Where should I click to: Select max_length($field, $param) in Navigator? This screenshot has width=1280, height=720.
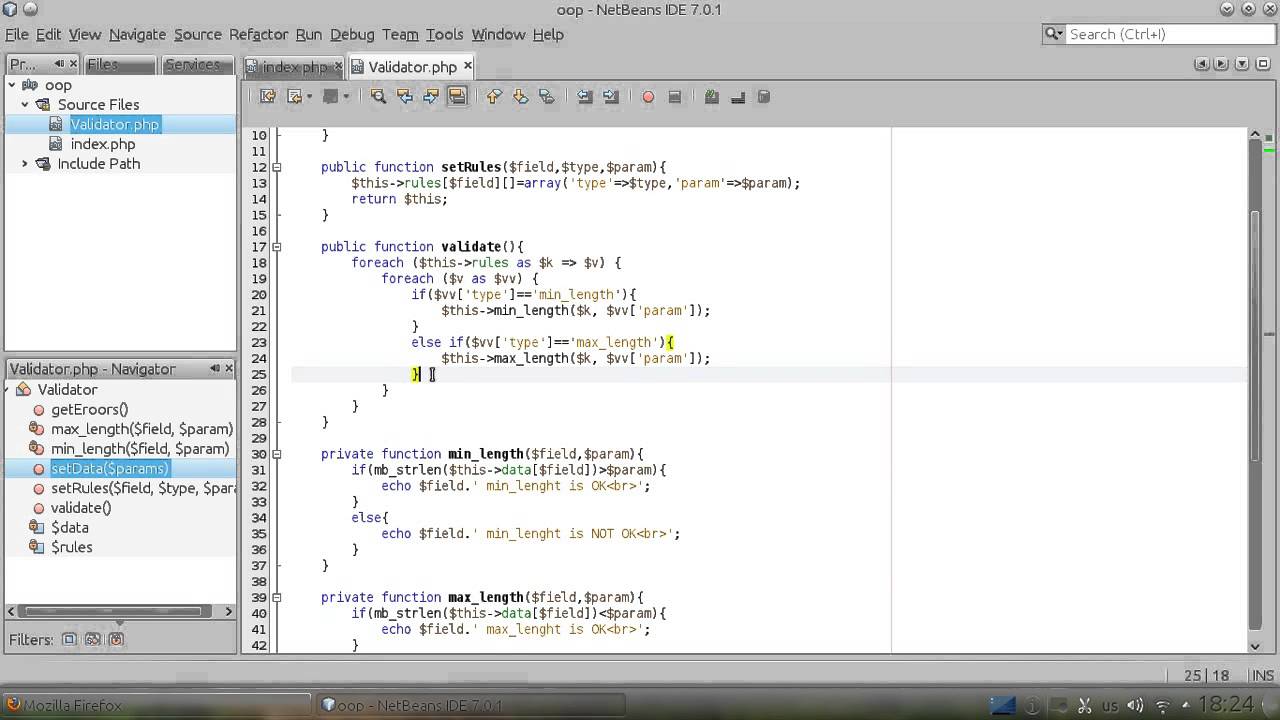tap(142, 429)
